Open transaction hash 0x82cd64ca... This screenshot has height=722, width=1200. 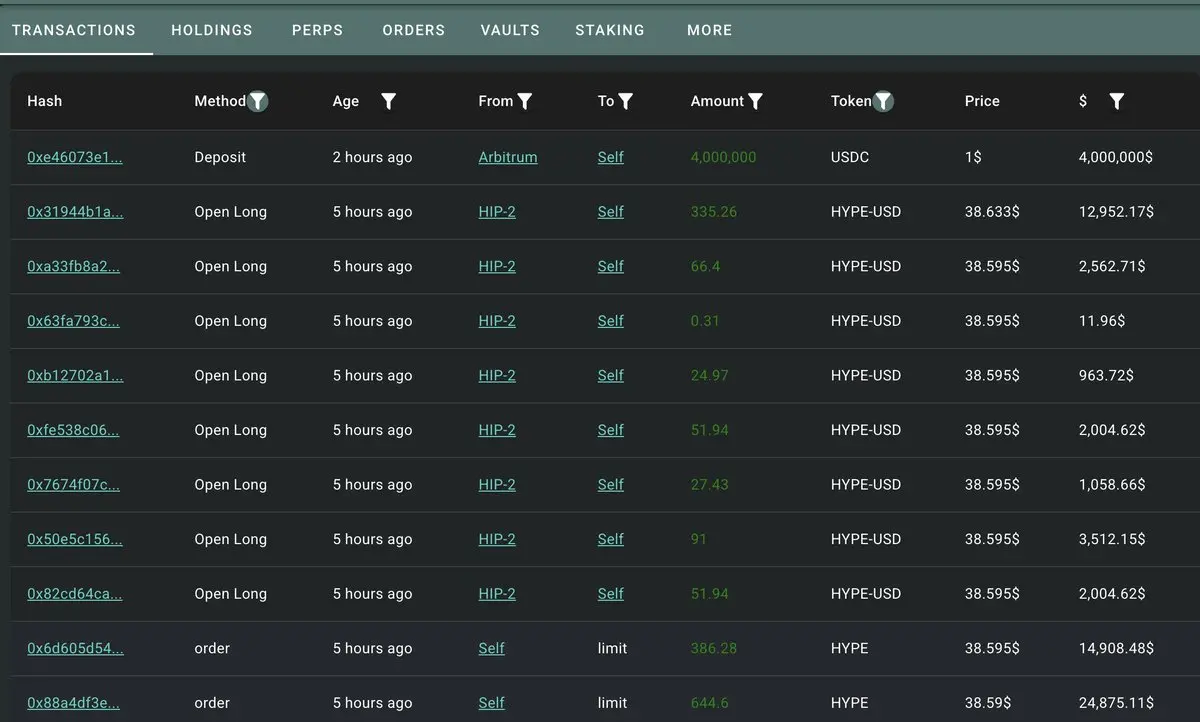click(x=75, y=593)
